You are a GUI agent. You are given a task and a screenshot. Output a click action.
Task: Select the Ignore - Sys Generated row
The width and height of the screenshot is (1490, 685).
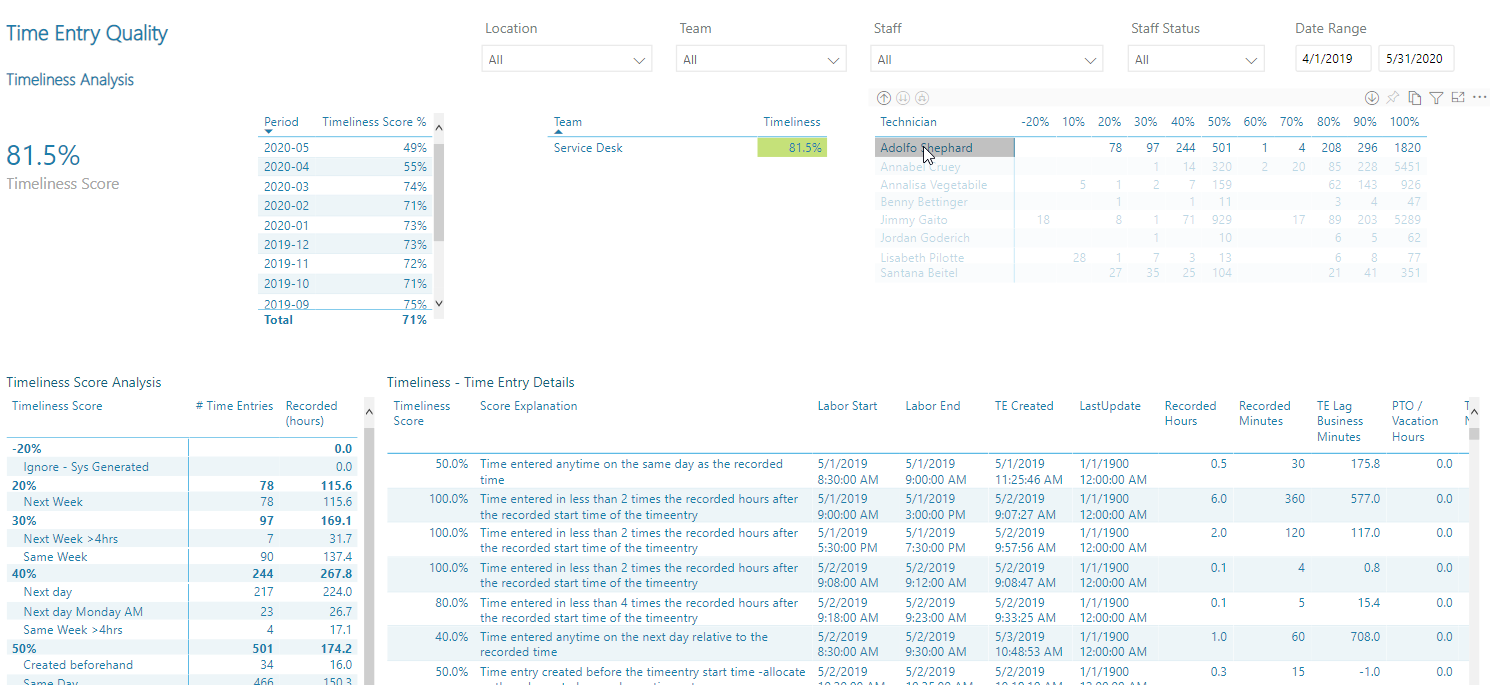click(181, 467)
